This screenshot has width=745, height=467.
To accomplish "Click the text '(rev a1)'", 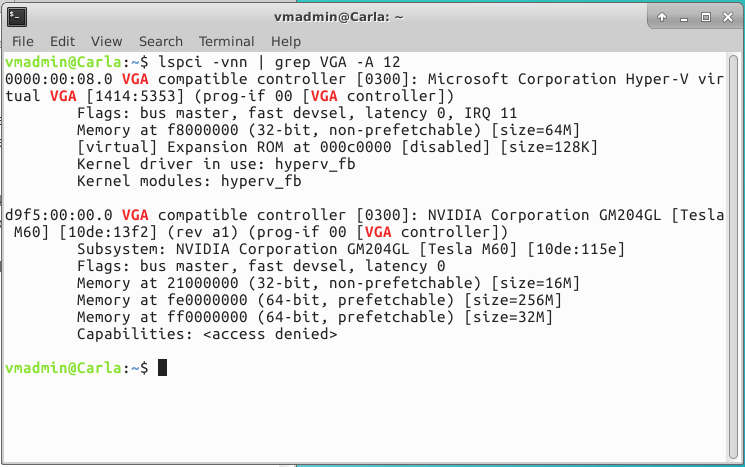I will 203,232.
